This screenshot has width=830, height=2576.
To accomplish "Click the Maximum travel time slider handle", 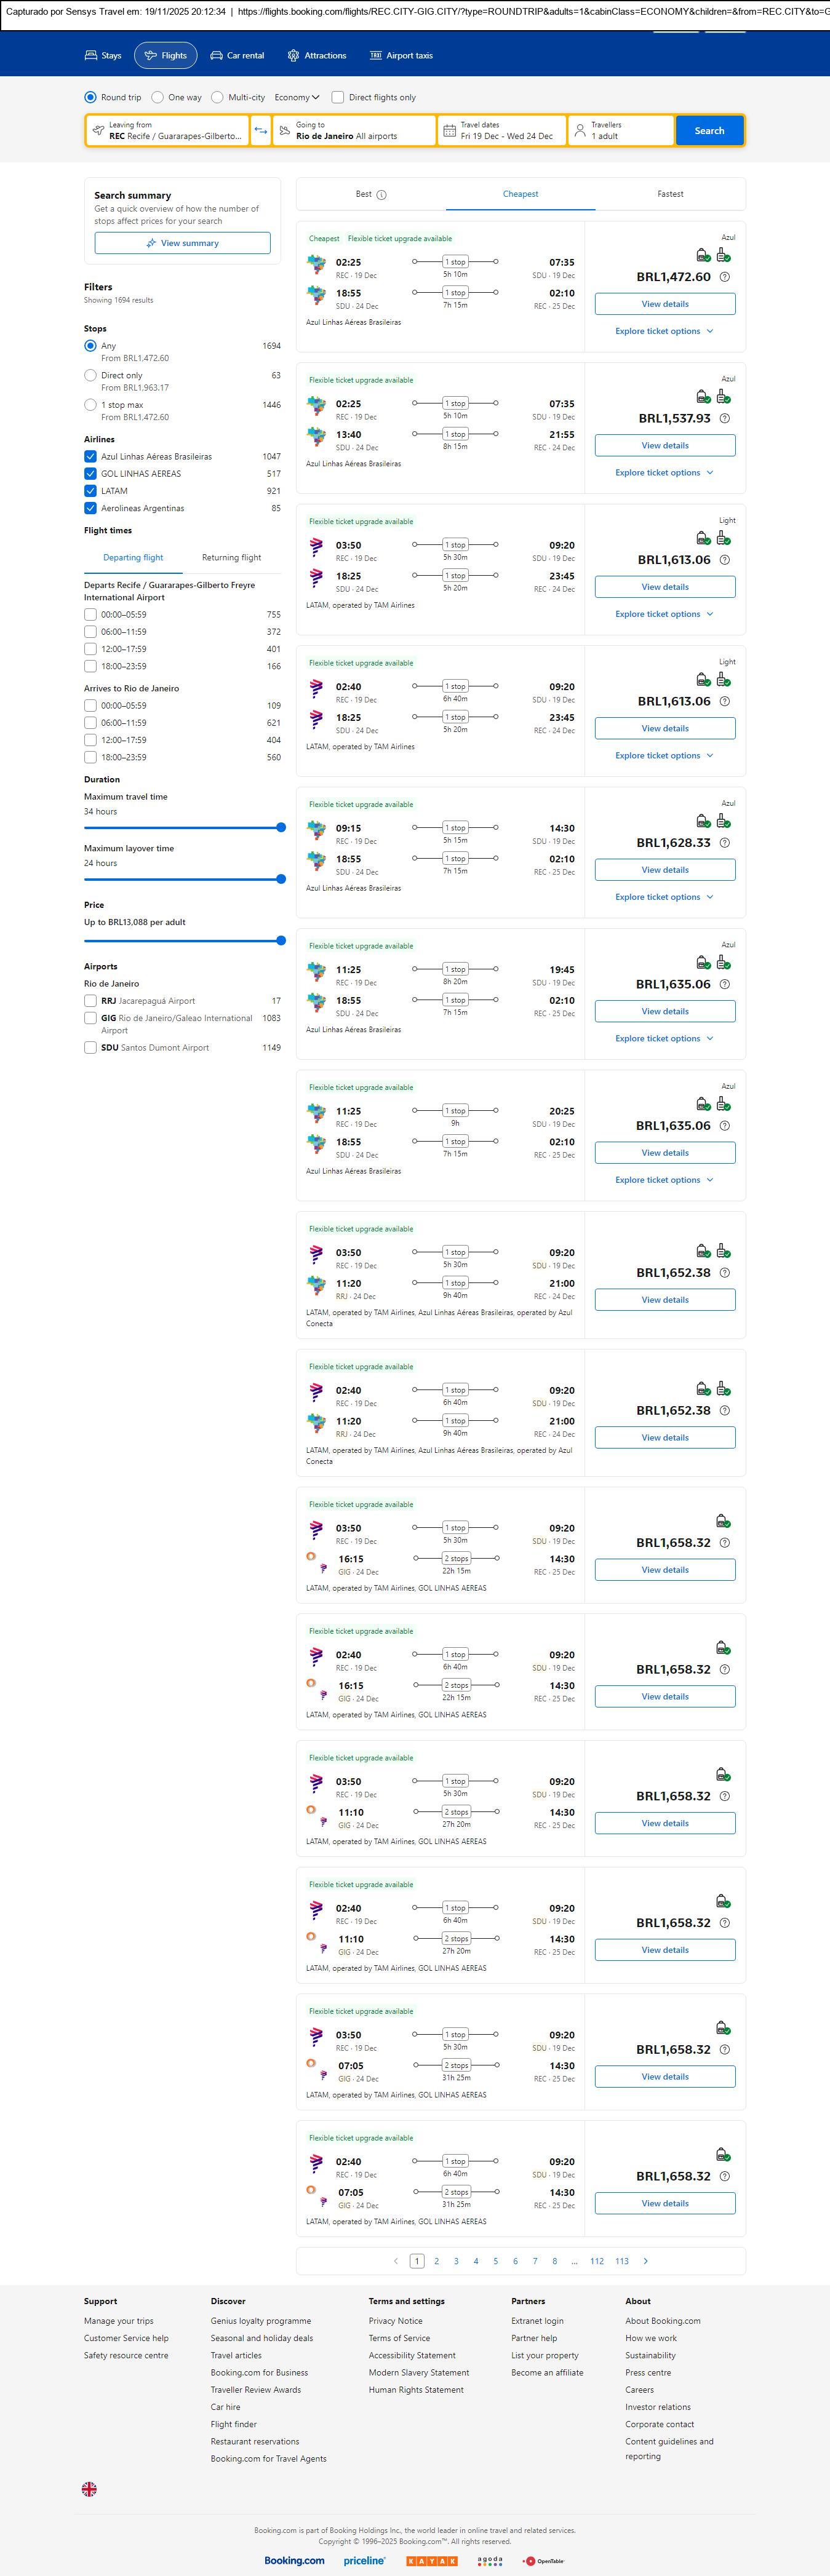I will (281, 828).
